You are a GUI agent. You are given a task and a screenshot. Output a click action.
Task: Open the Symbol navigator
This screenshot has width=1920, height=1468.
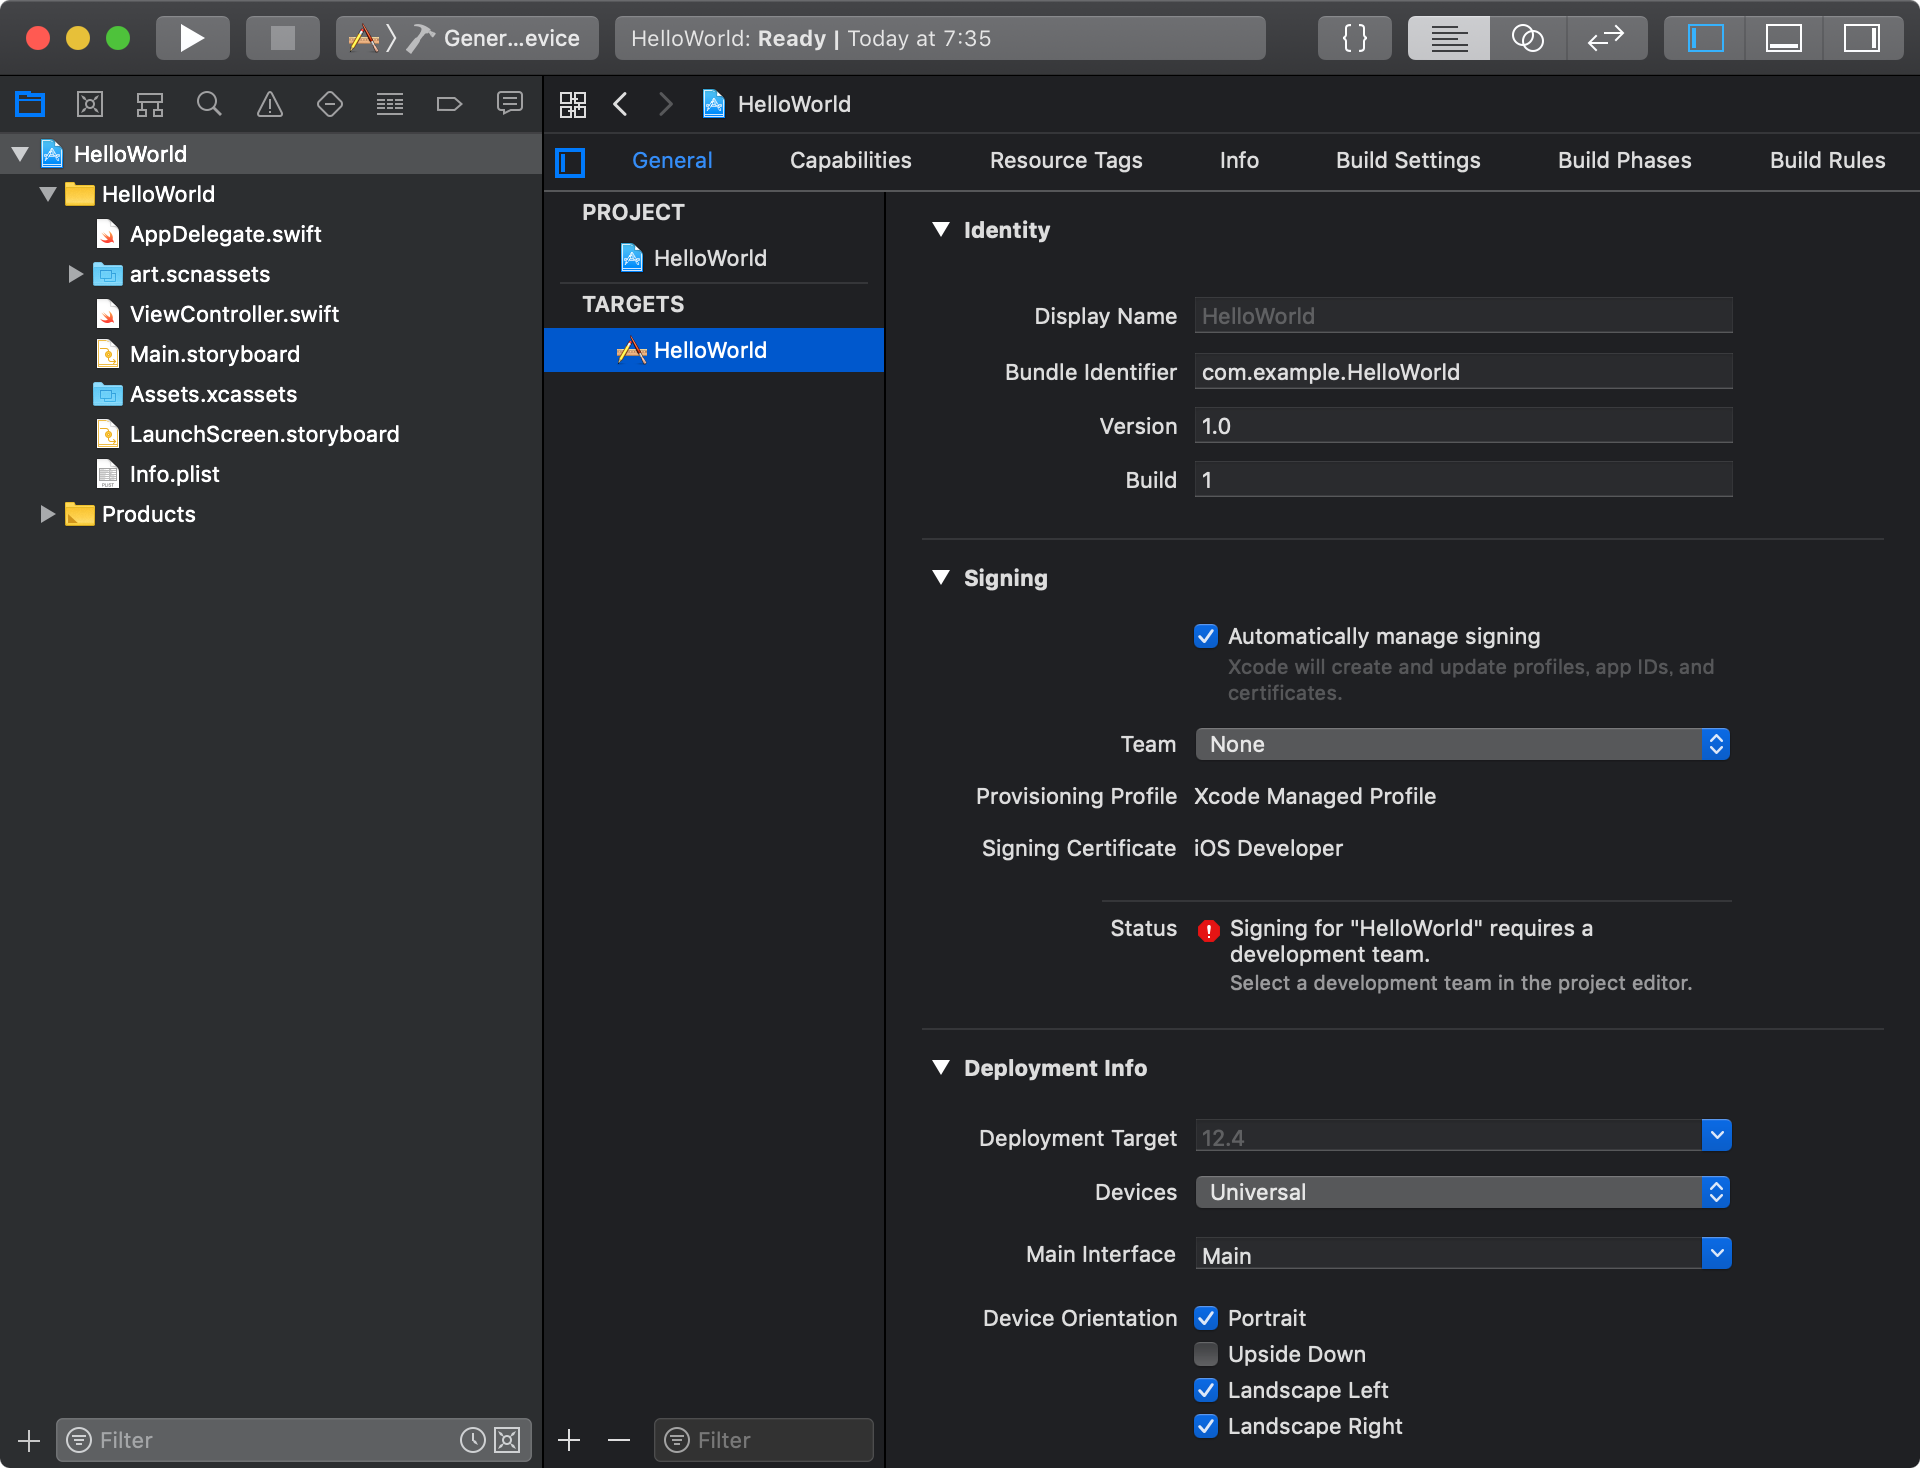150,104
